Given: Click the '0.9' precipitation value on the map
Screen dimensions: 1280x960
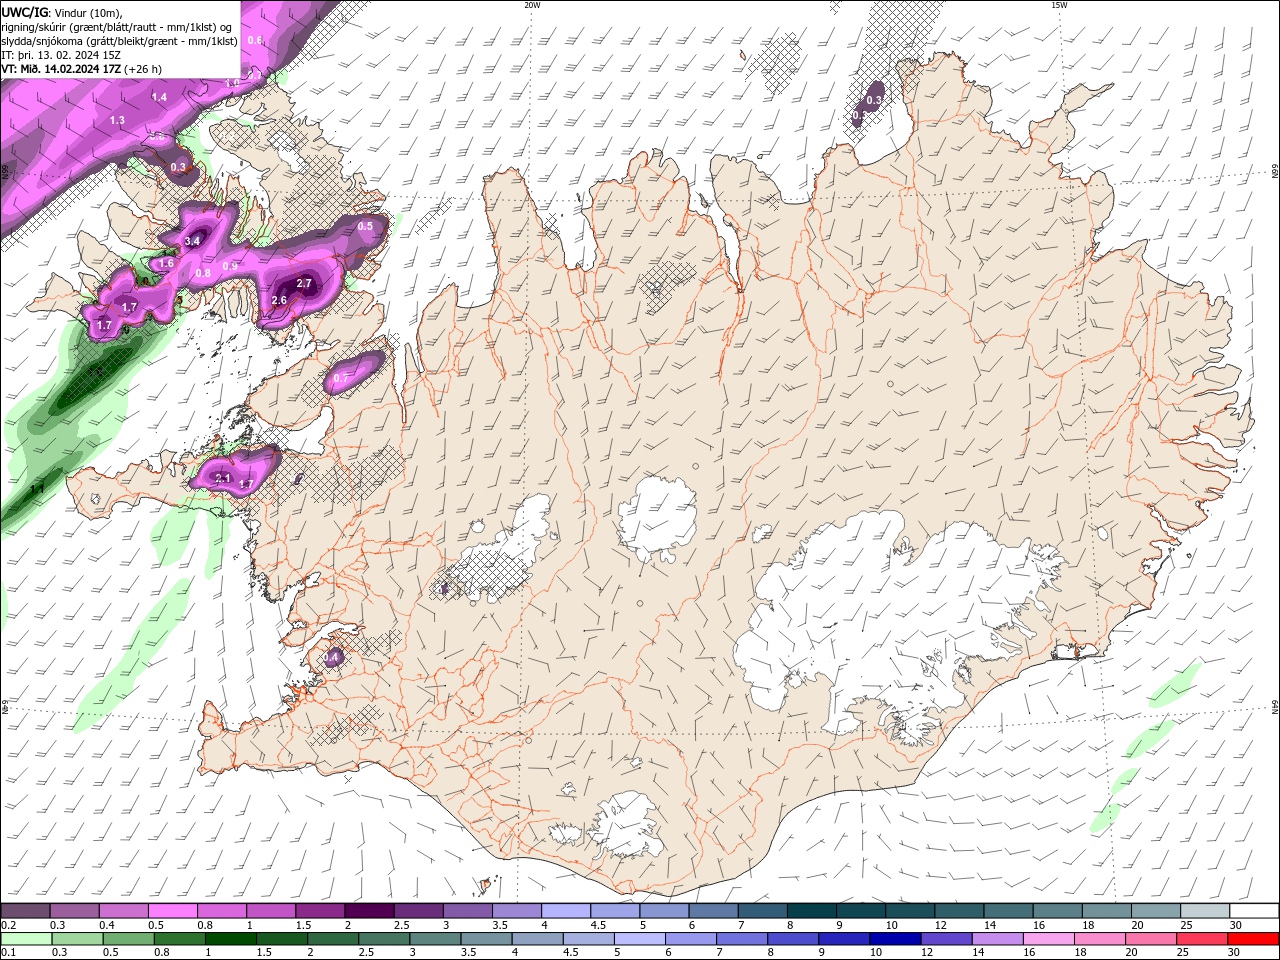Looking at the screenshot, I should point(230,266).
